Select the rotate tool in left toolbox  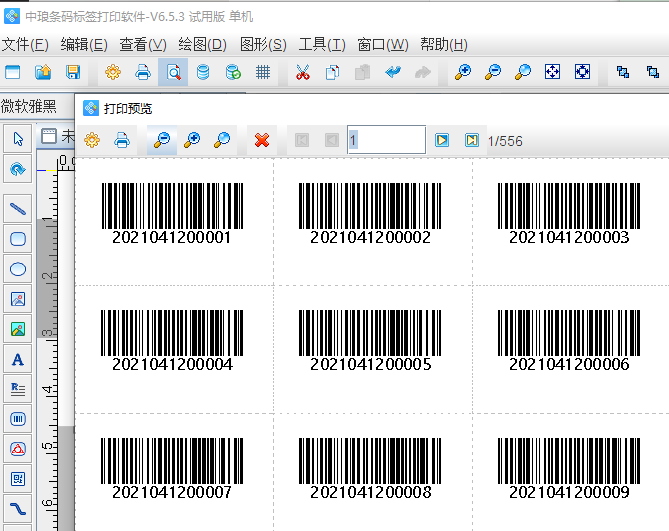click(17, 169)
